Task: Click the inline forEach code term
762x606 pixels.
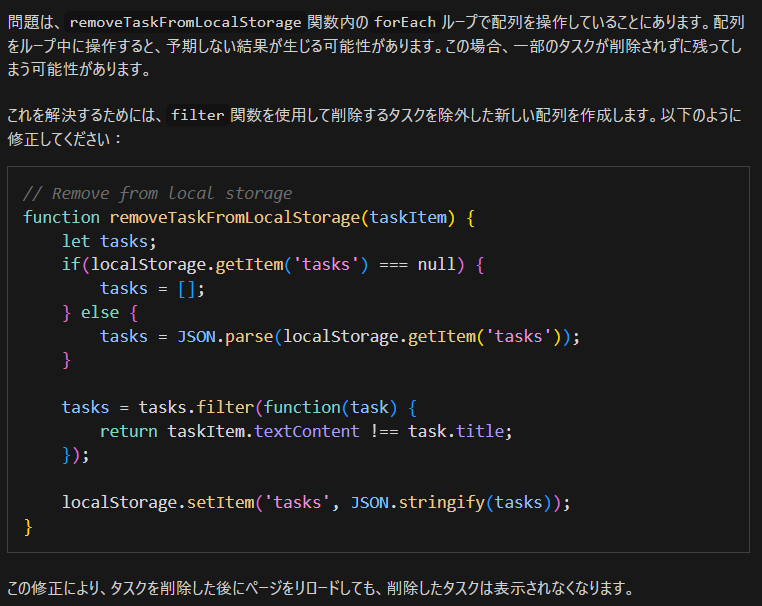Action: coord(404,22)
